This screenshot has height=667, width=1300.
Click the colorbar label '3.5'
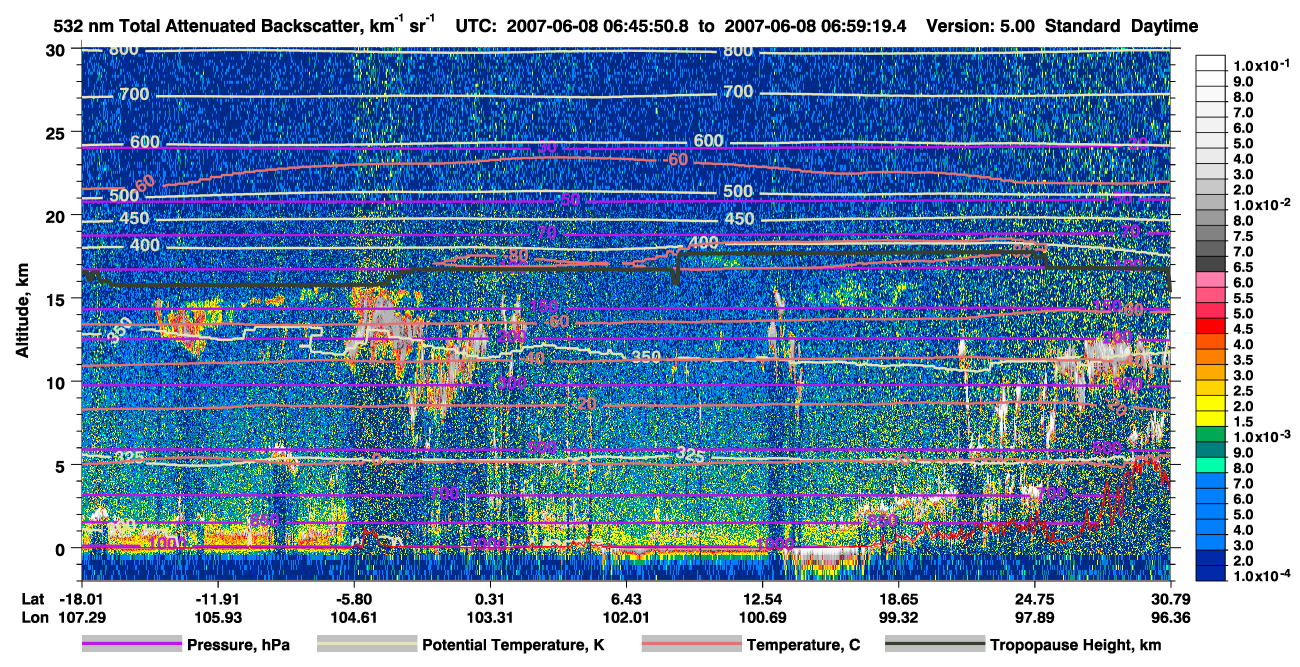[1243, 360]
